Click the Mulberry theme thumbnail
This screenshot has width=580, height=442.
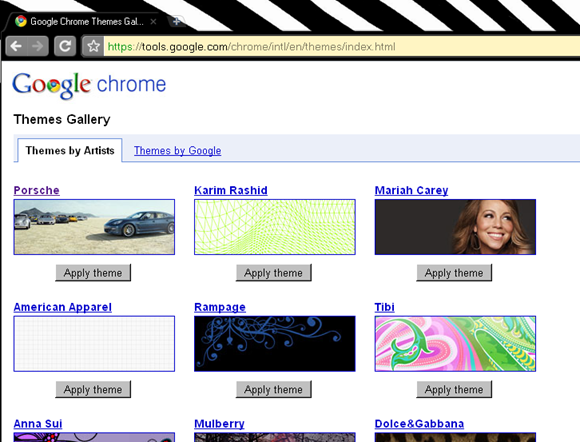point(275,437)
